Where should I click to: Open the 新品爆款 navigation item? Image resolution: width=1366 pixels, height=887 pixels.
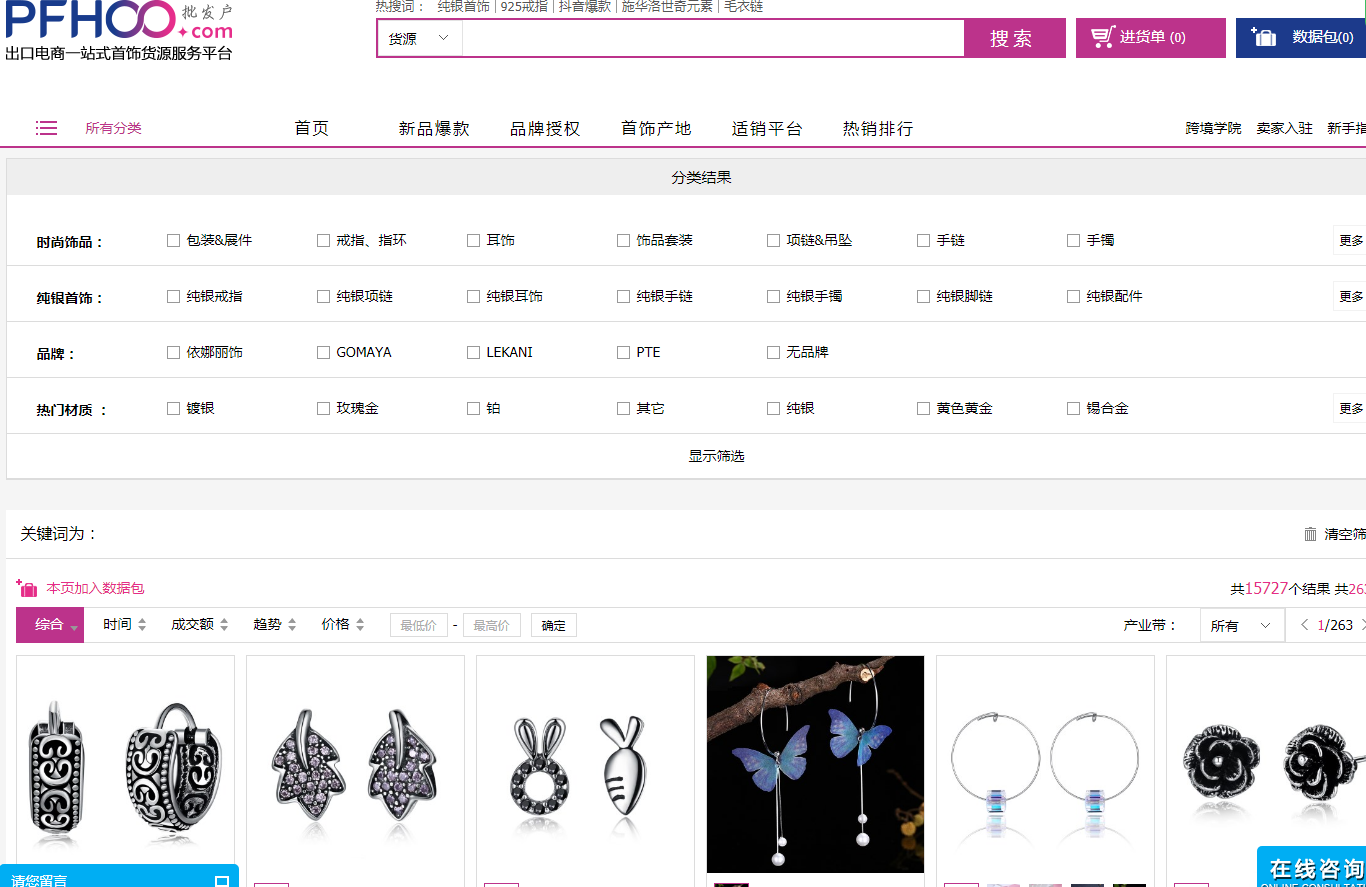click(x=433, y=128)
